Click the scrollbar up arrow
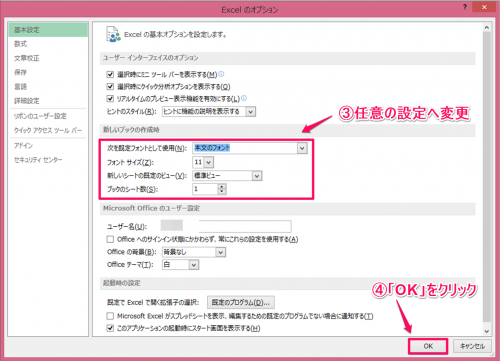 pyautogui.click(x=487, y=28)
